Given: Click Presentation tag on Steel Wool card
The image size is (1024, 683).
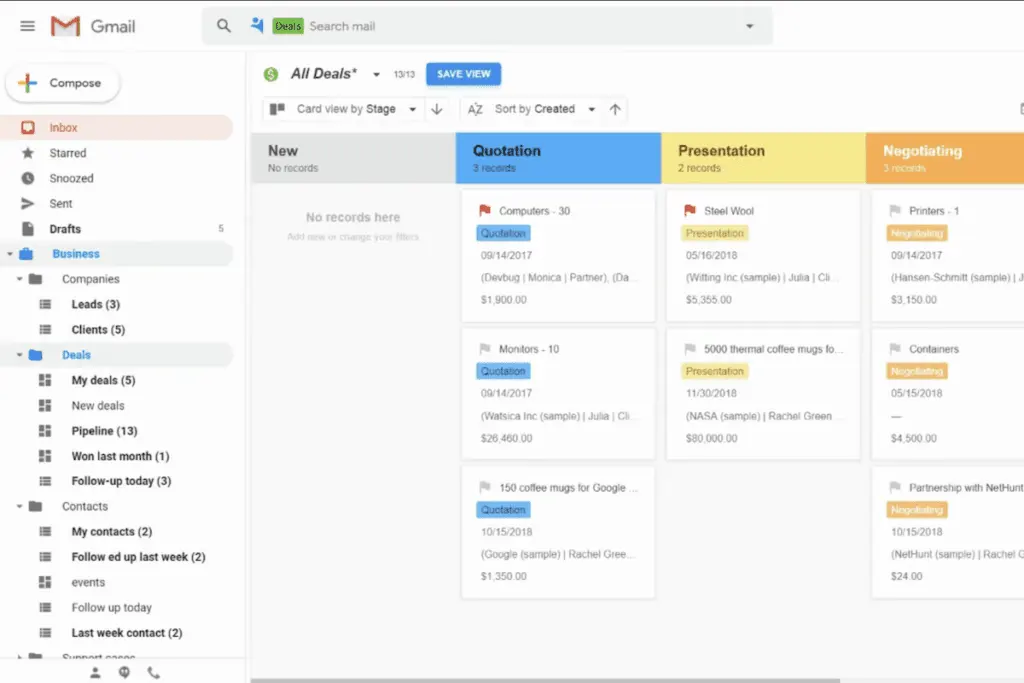Looking at the screenshot, I should [714, 233].
